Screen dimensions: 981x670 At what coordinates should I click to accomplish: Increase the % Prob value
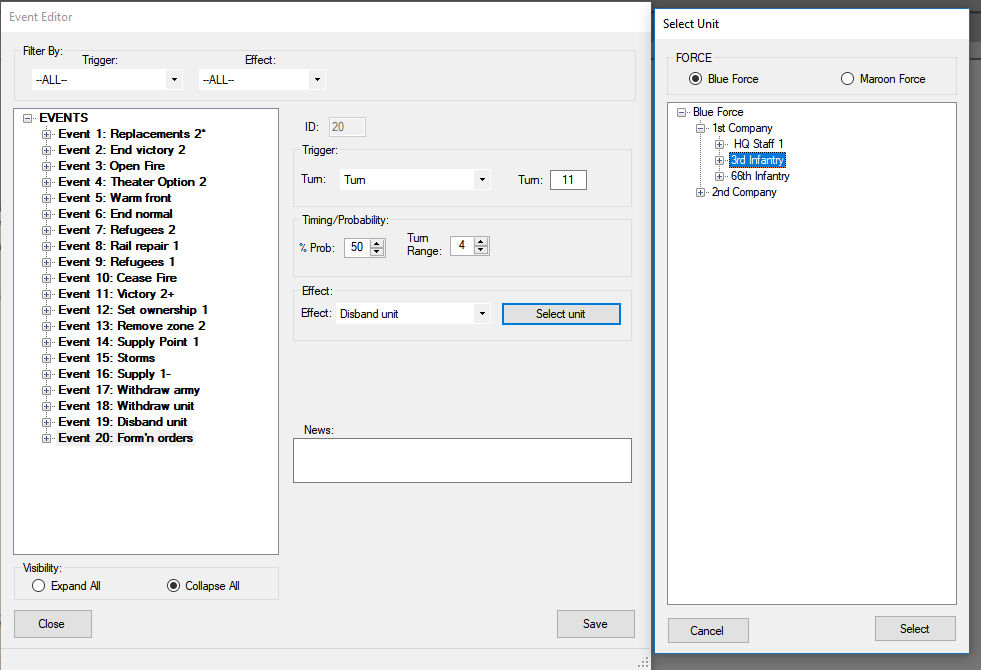(377, 243)
